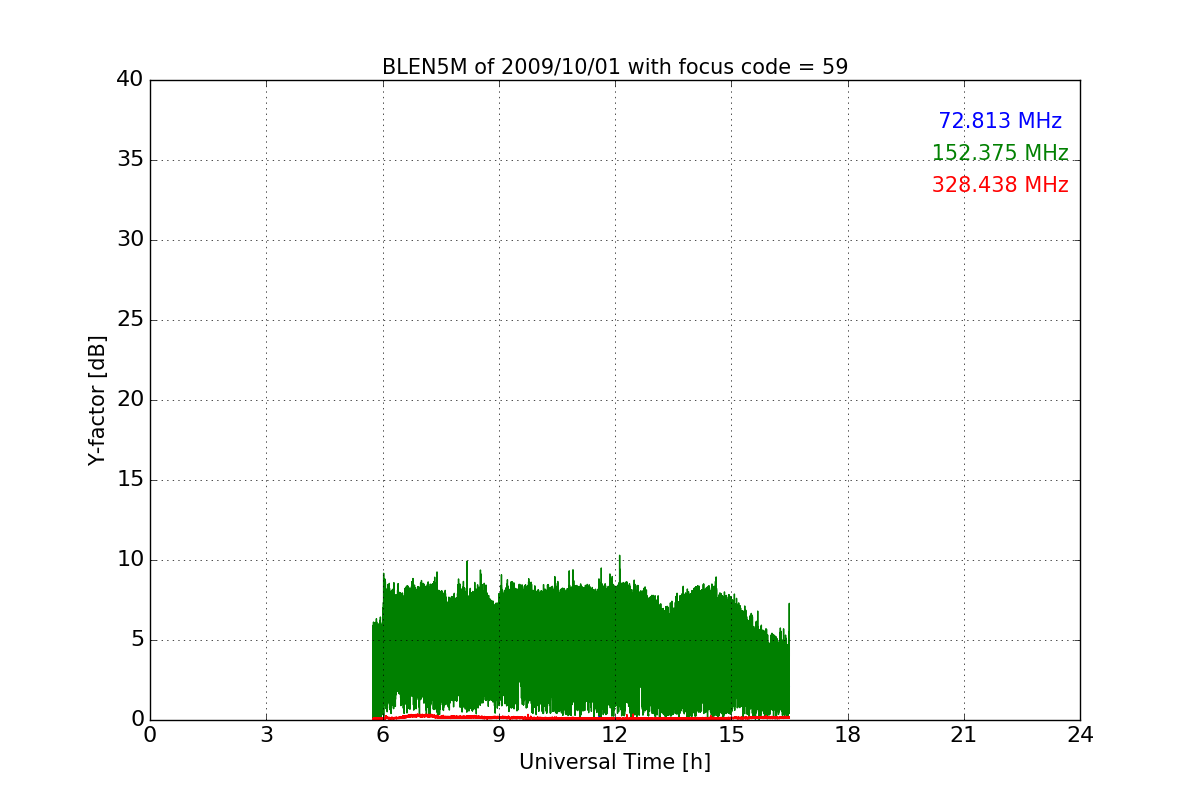
Task: Click y-axis tick label 30
Action: tap(130, 240)
